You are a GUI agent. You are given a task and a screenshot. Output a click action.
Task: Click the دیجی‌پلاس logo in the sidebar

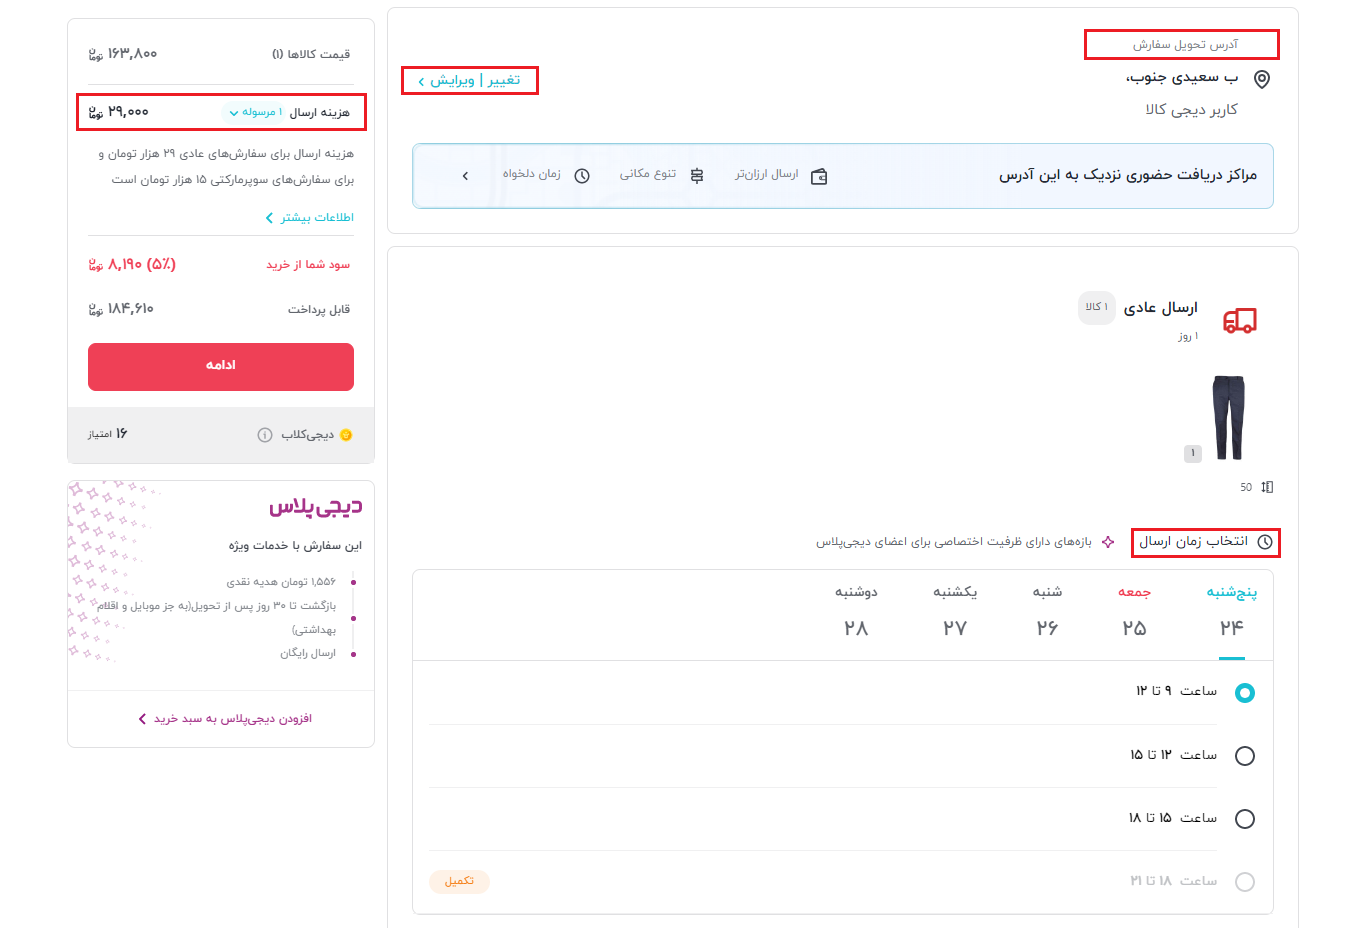point(315,508)
